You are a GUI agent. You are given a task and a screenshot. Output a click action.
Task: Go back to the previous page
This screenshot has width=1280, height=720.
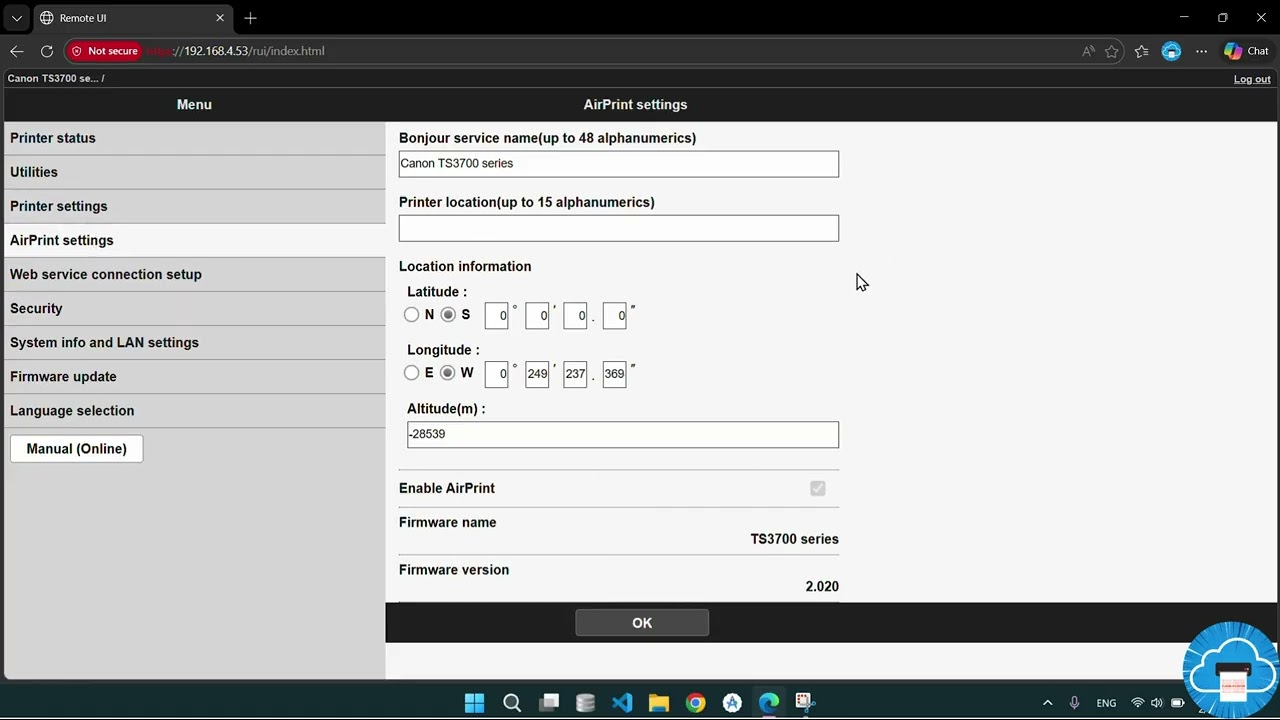(x=17, y=51)
